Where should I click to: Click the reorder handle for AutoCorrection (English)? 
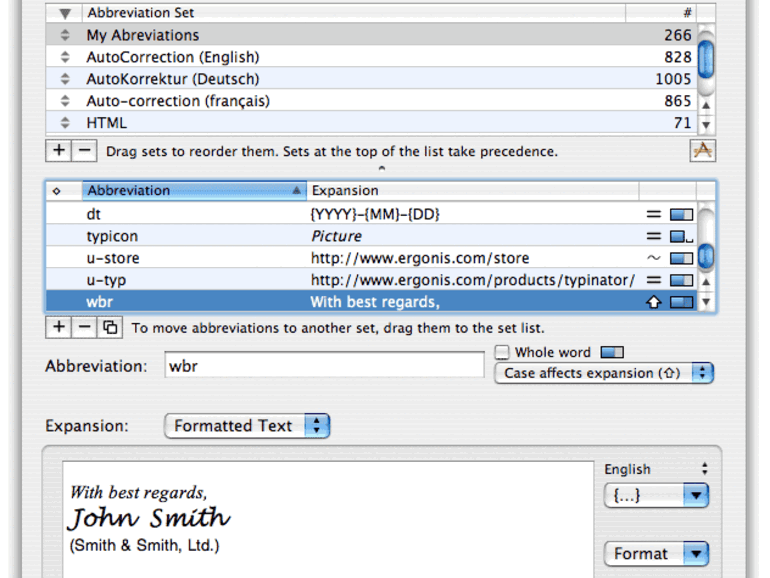pyautogui.click(x=65, y=57)
